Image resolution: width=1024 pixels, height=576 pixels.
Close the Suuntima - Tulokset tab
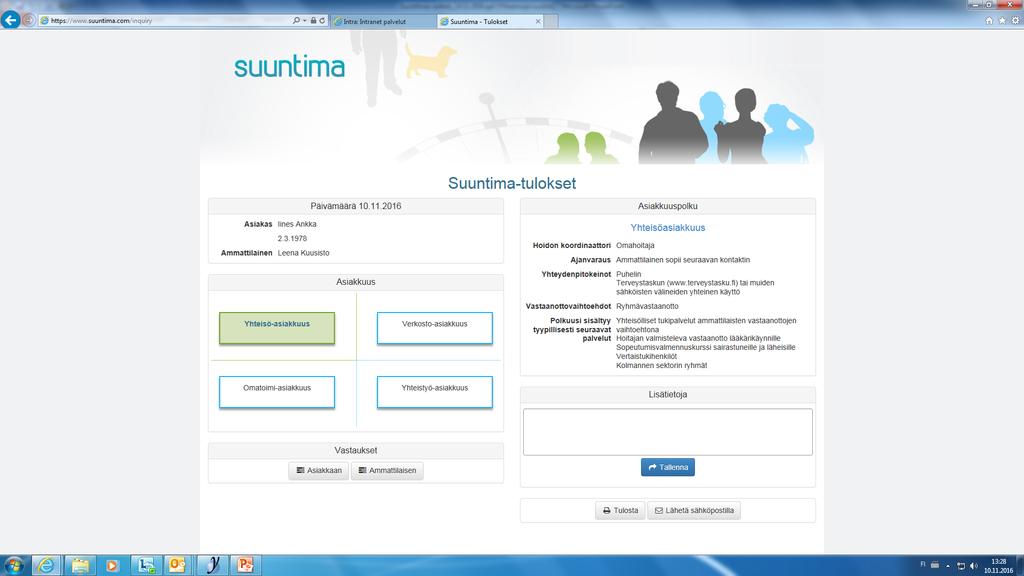(538, 21)
